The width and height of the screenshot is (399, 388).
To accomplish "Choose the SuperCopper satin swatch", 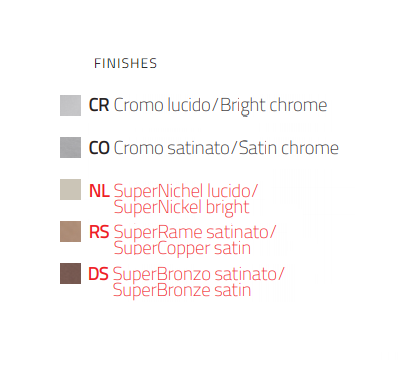I will click(70, 231).
